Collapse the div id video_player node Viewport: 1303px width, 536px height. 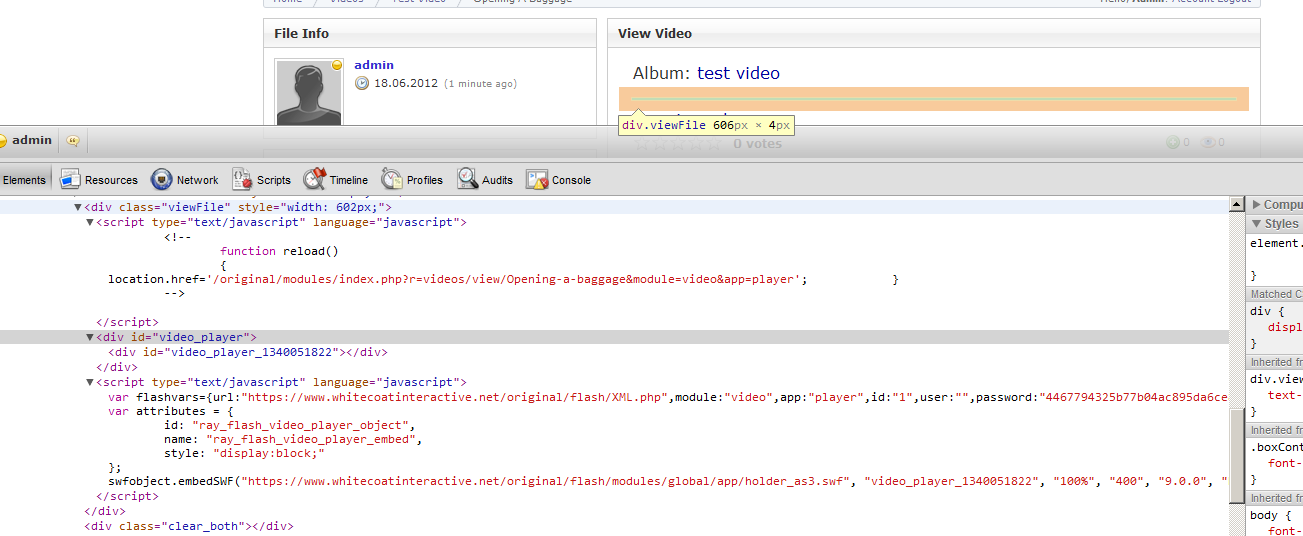(x=90, y=338)
